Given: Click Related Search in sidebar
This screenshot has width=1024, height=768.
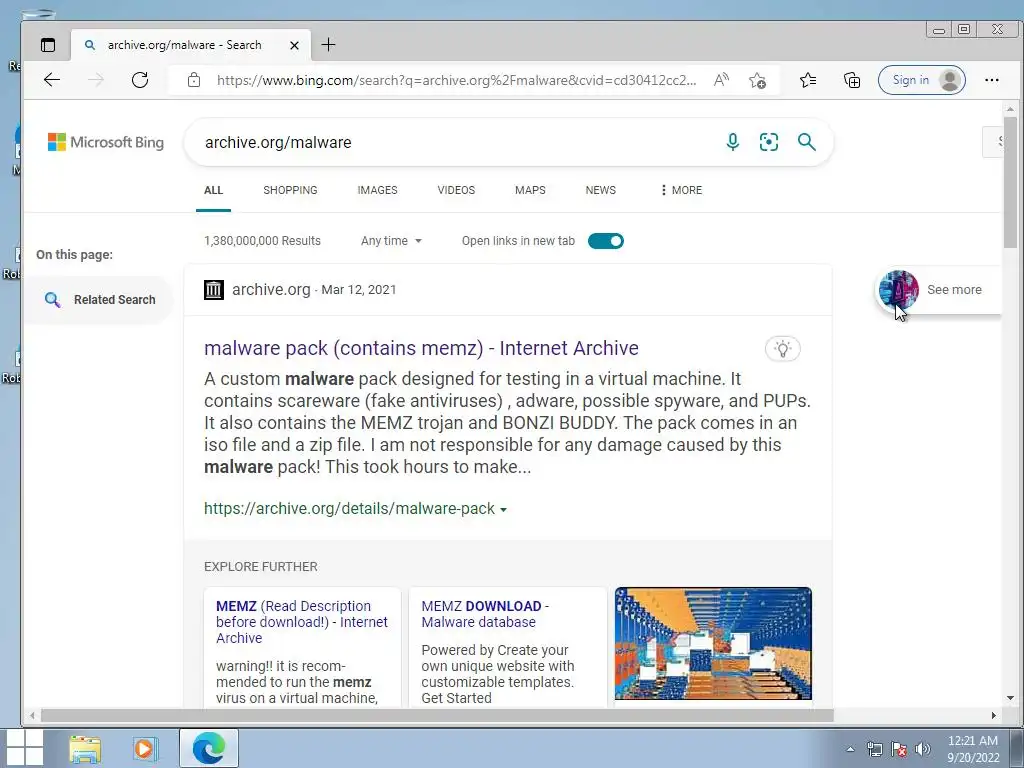Looking at the screenshot, I should point(99,300).
